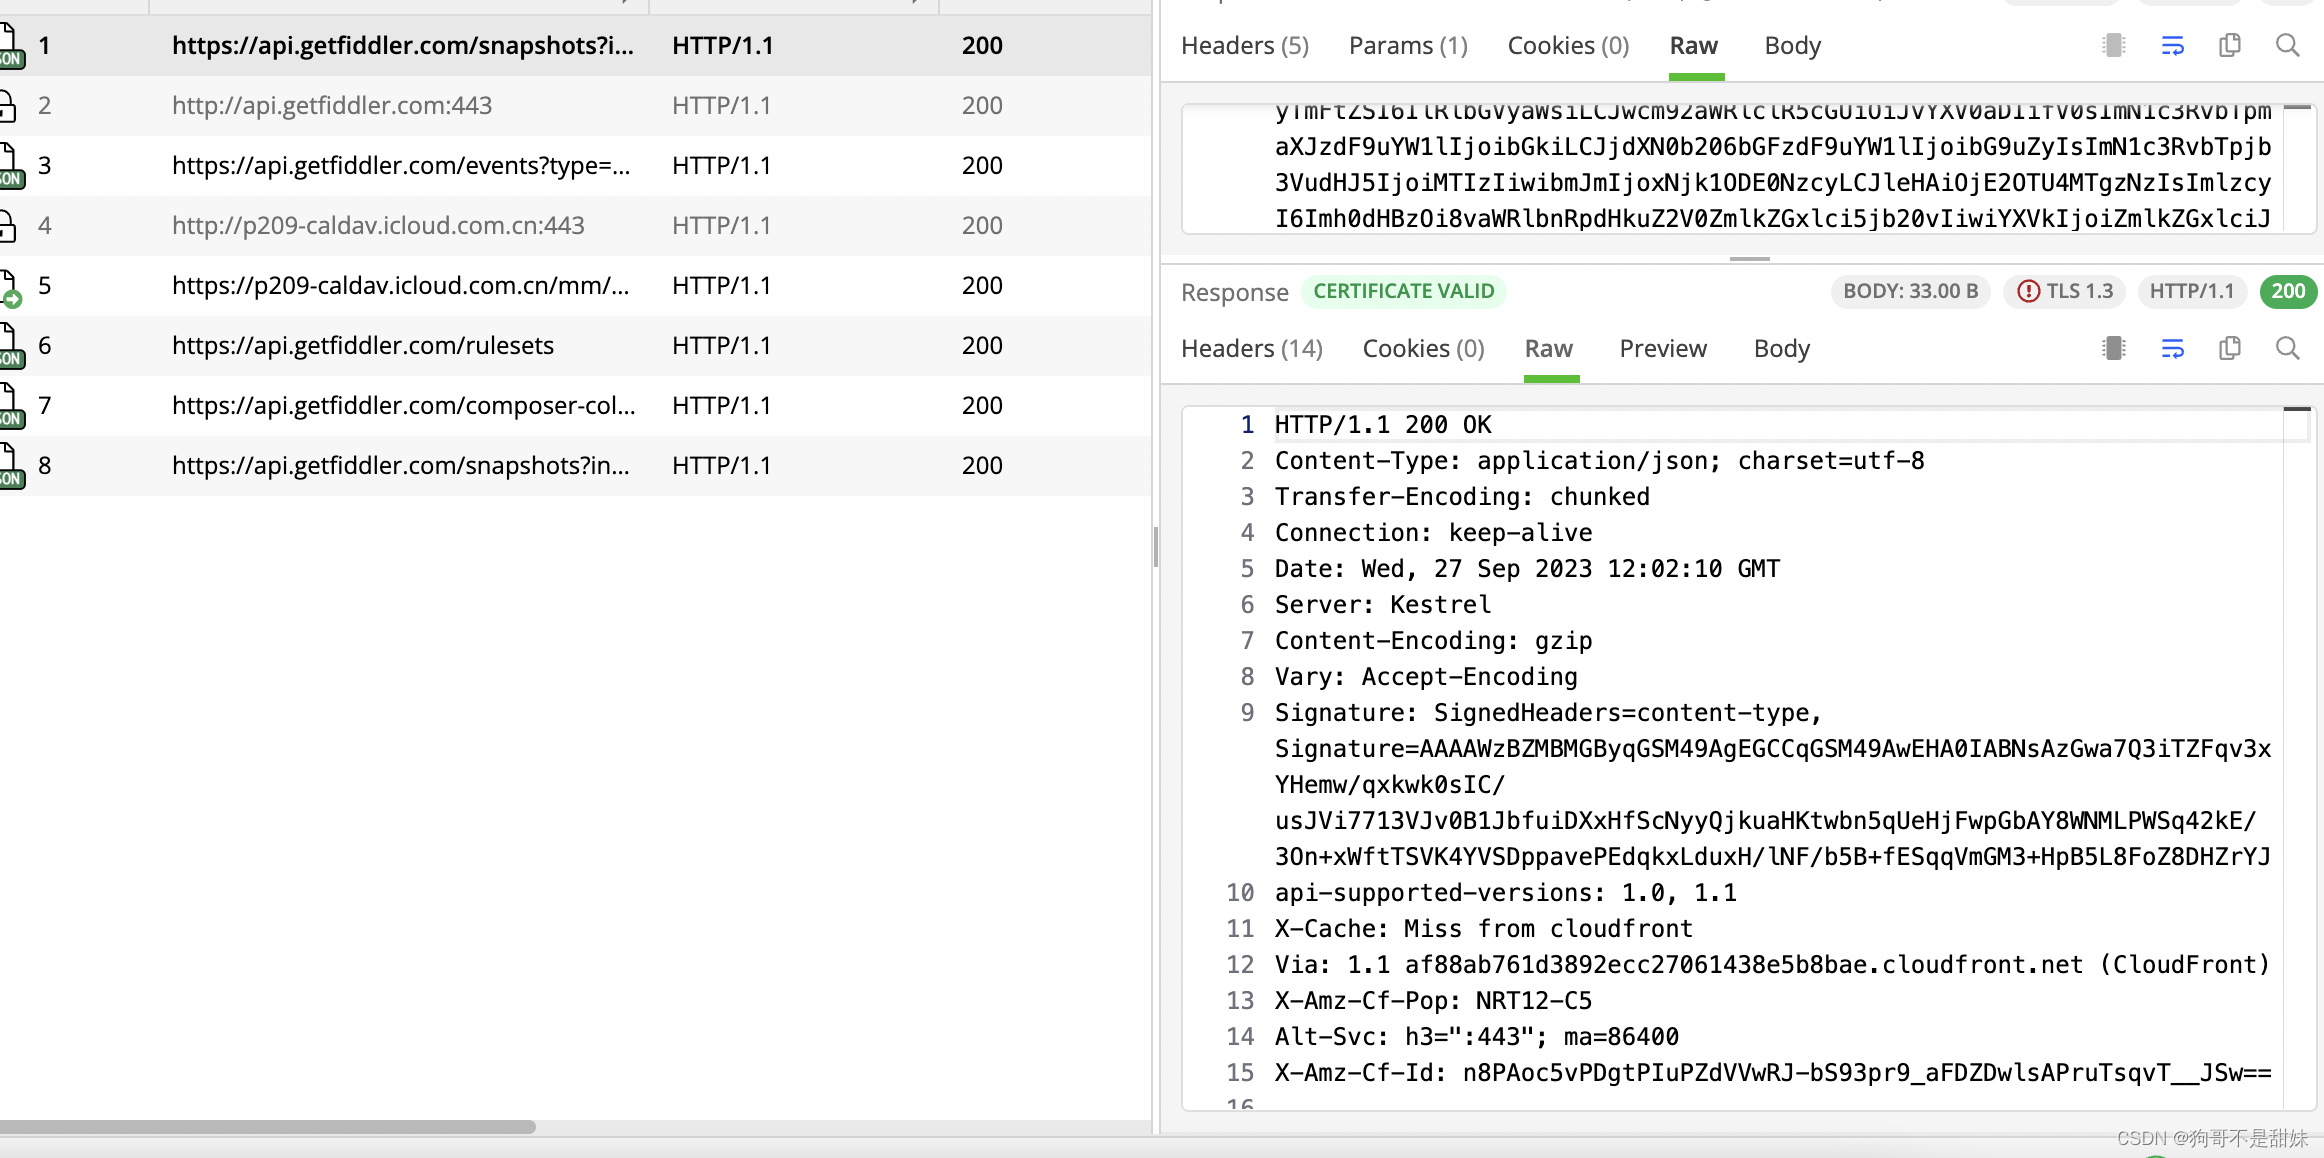Click the 'api-supported-versions' header line
Viewport: 2324px width, 1158px height.
[1506, 893]
